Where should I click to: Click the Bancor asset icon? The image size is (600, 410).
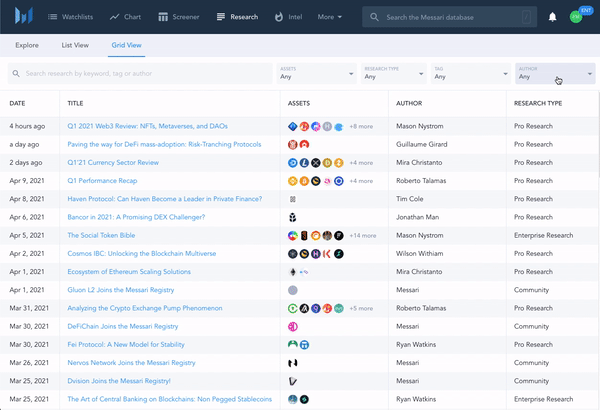(293, 217)
